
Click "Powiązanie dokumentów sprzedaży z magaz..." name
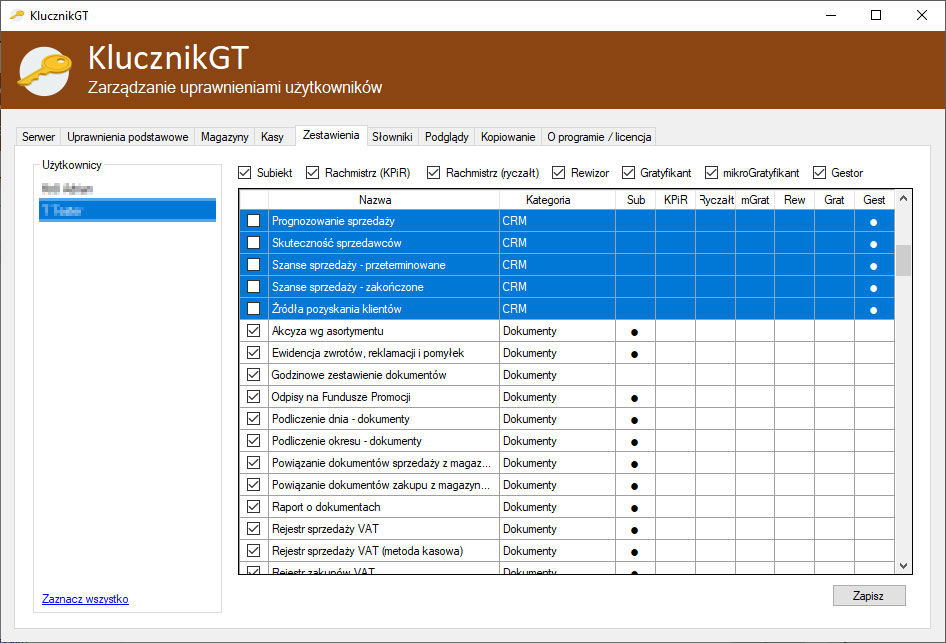381,463
